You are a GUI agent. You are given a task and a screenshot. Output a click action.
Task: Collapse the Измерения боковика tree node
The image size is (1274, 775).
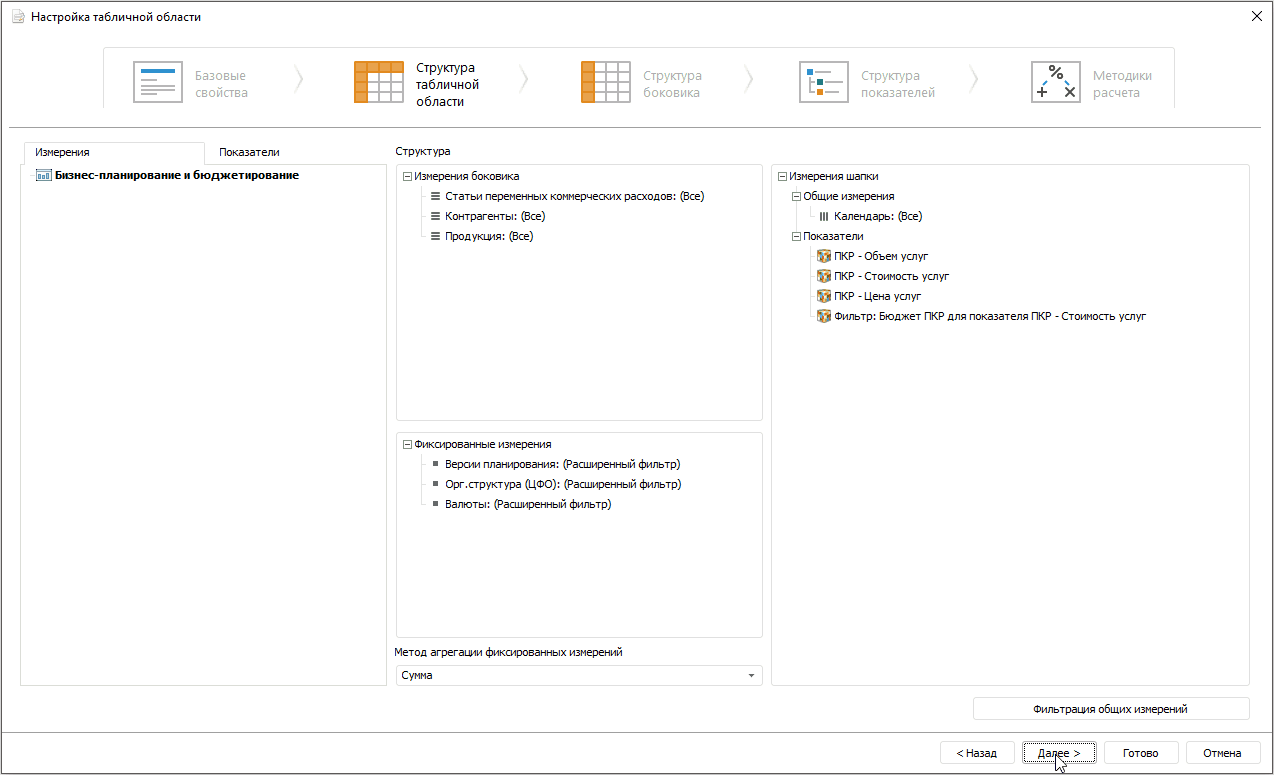tap(407, 176)
